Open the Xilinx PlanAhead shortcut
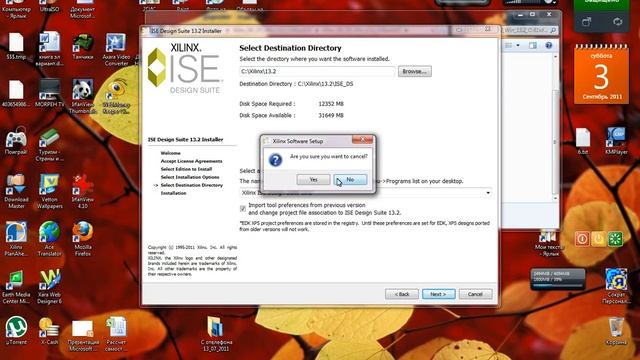Screen dimensions: 640x360 16,239
